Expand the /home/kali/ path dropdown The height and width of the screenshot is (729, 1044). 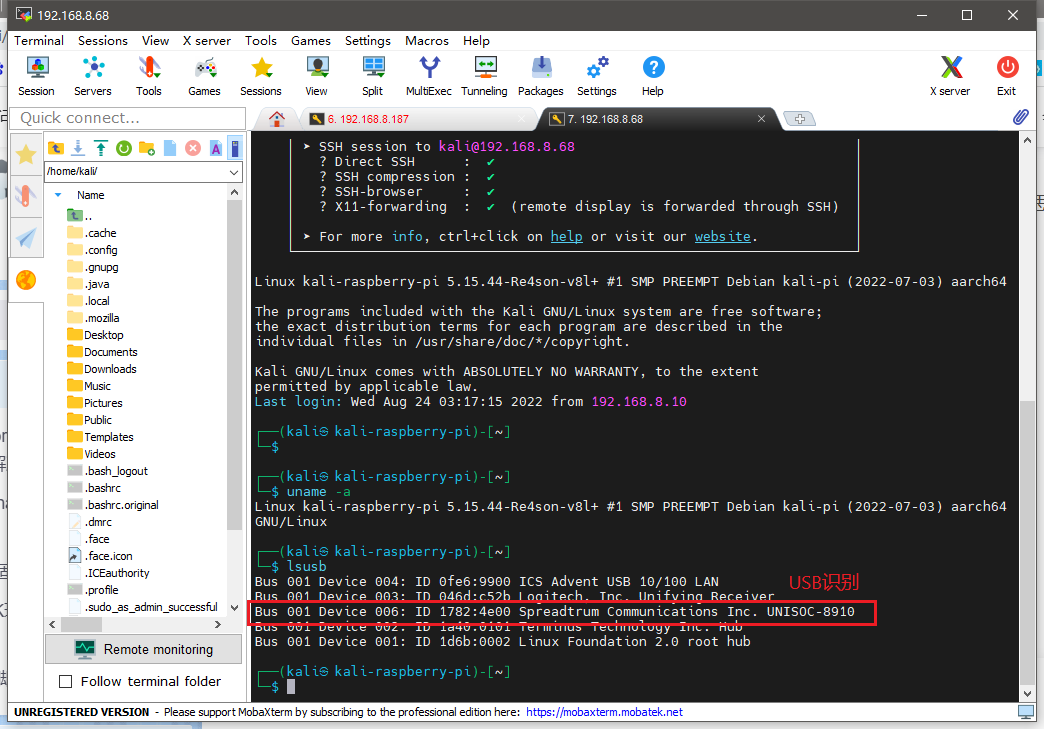click(234, 172)
